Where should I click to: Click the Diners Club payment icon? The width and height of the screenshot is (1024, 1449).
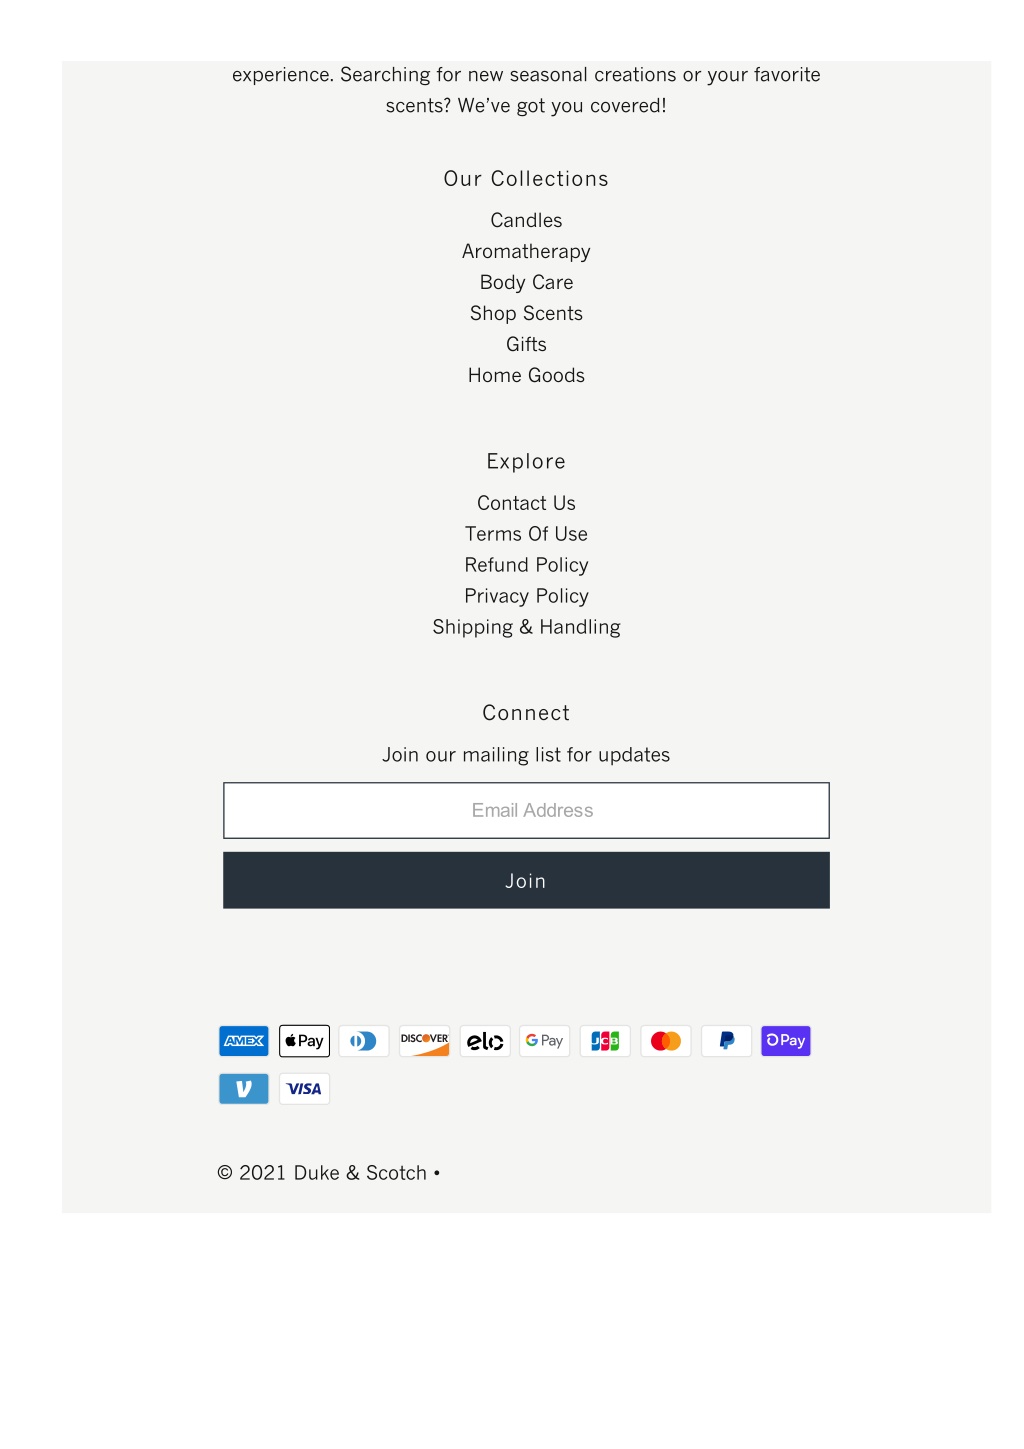[x=364, y=1041]
